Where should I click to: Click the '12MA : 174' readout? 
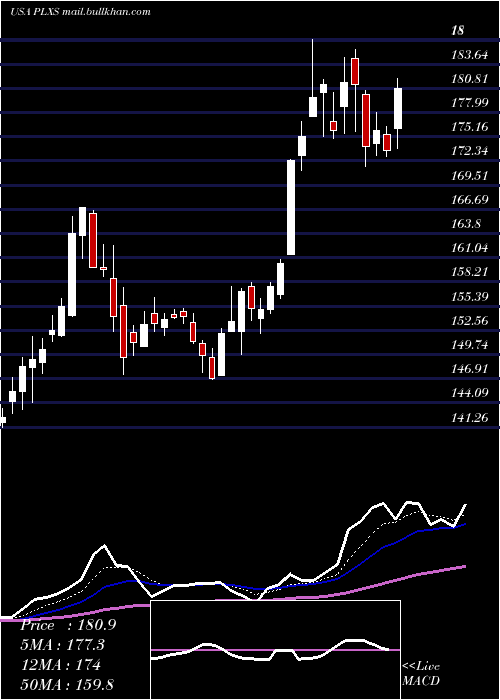point(61,665)
